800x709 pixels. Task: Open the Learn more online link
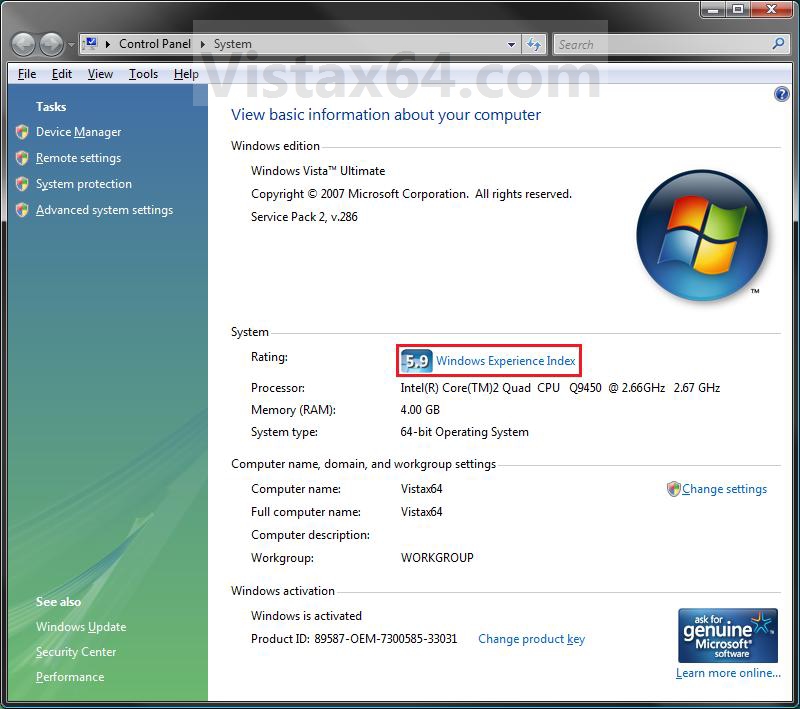pos(728,673)
